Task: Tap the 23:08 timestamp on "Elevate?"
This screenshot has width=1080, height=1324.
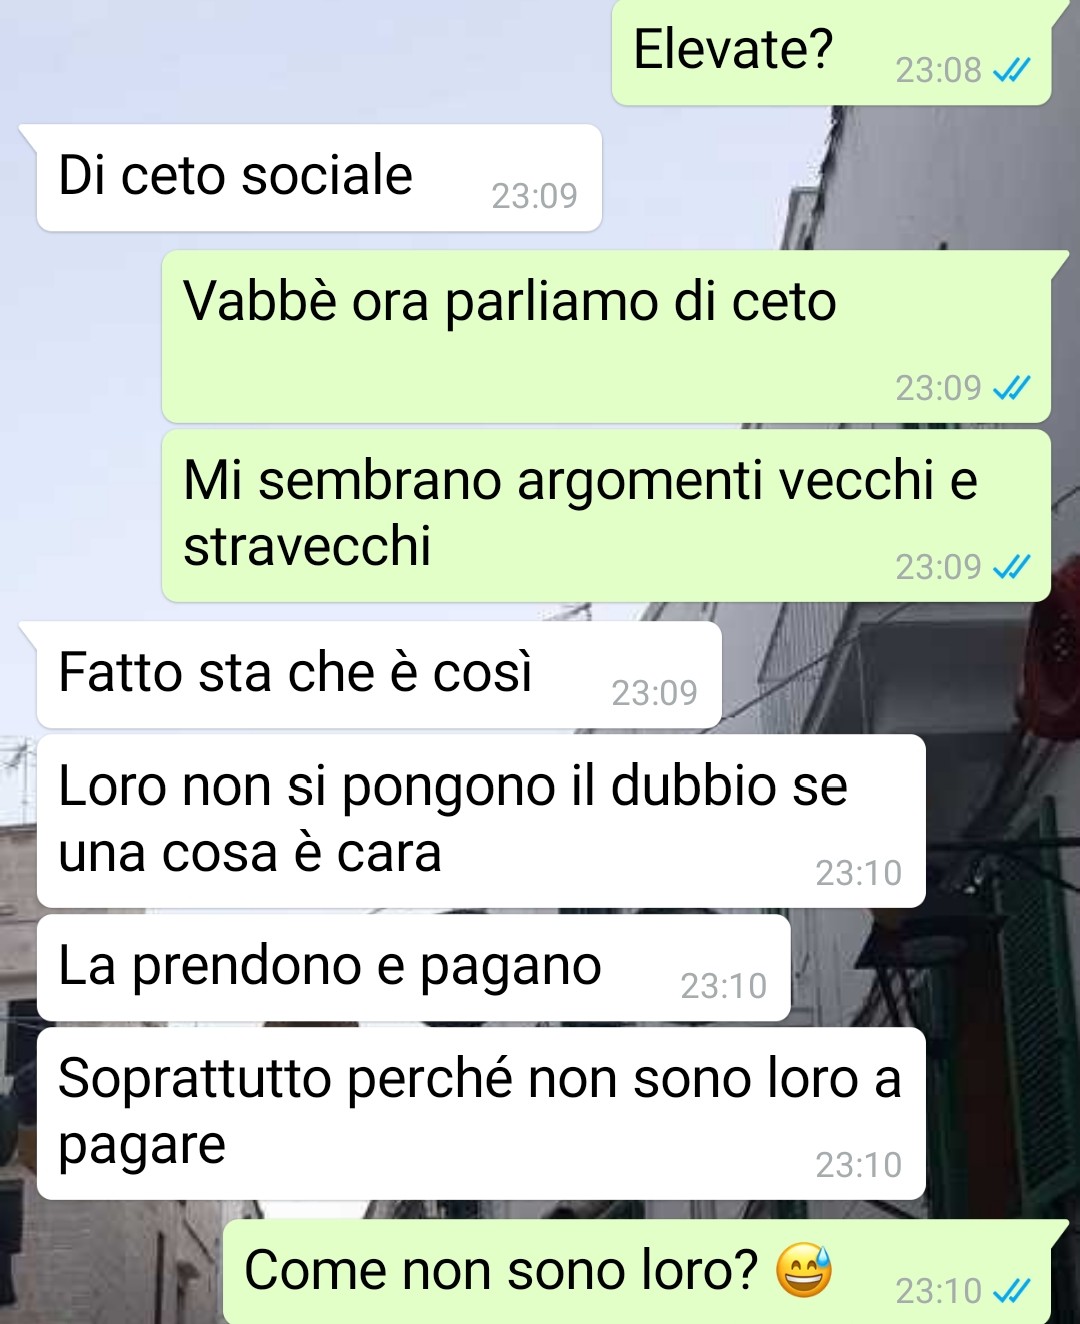Action: [938, 70]
